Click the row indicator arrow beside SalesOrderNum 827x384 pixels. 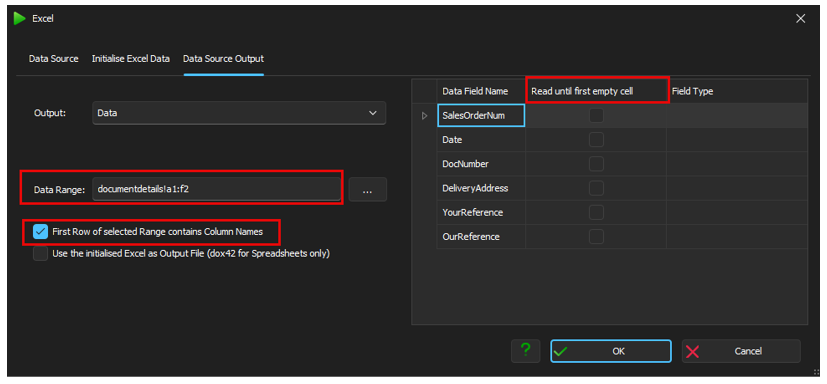coord(425,116)
